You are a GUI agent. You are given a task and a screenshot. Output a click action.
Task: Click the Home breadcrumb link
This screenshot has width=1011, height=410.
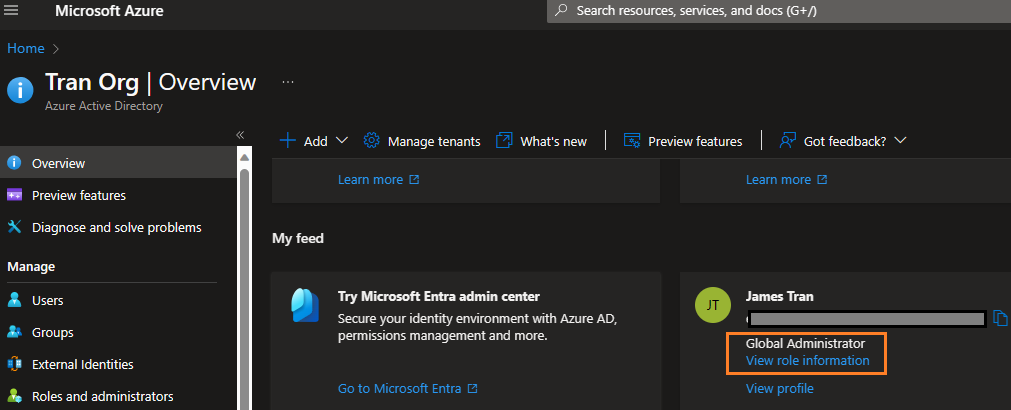tap(25, 47)
